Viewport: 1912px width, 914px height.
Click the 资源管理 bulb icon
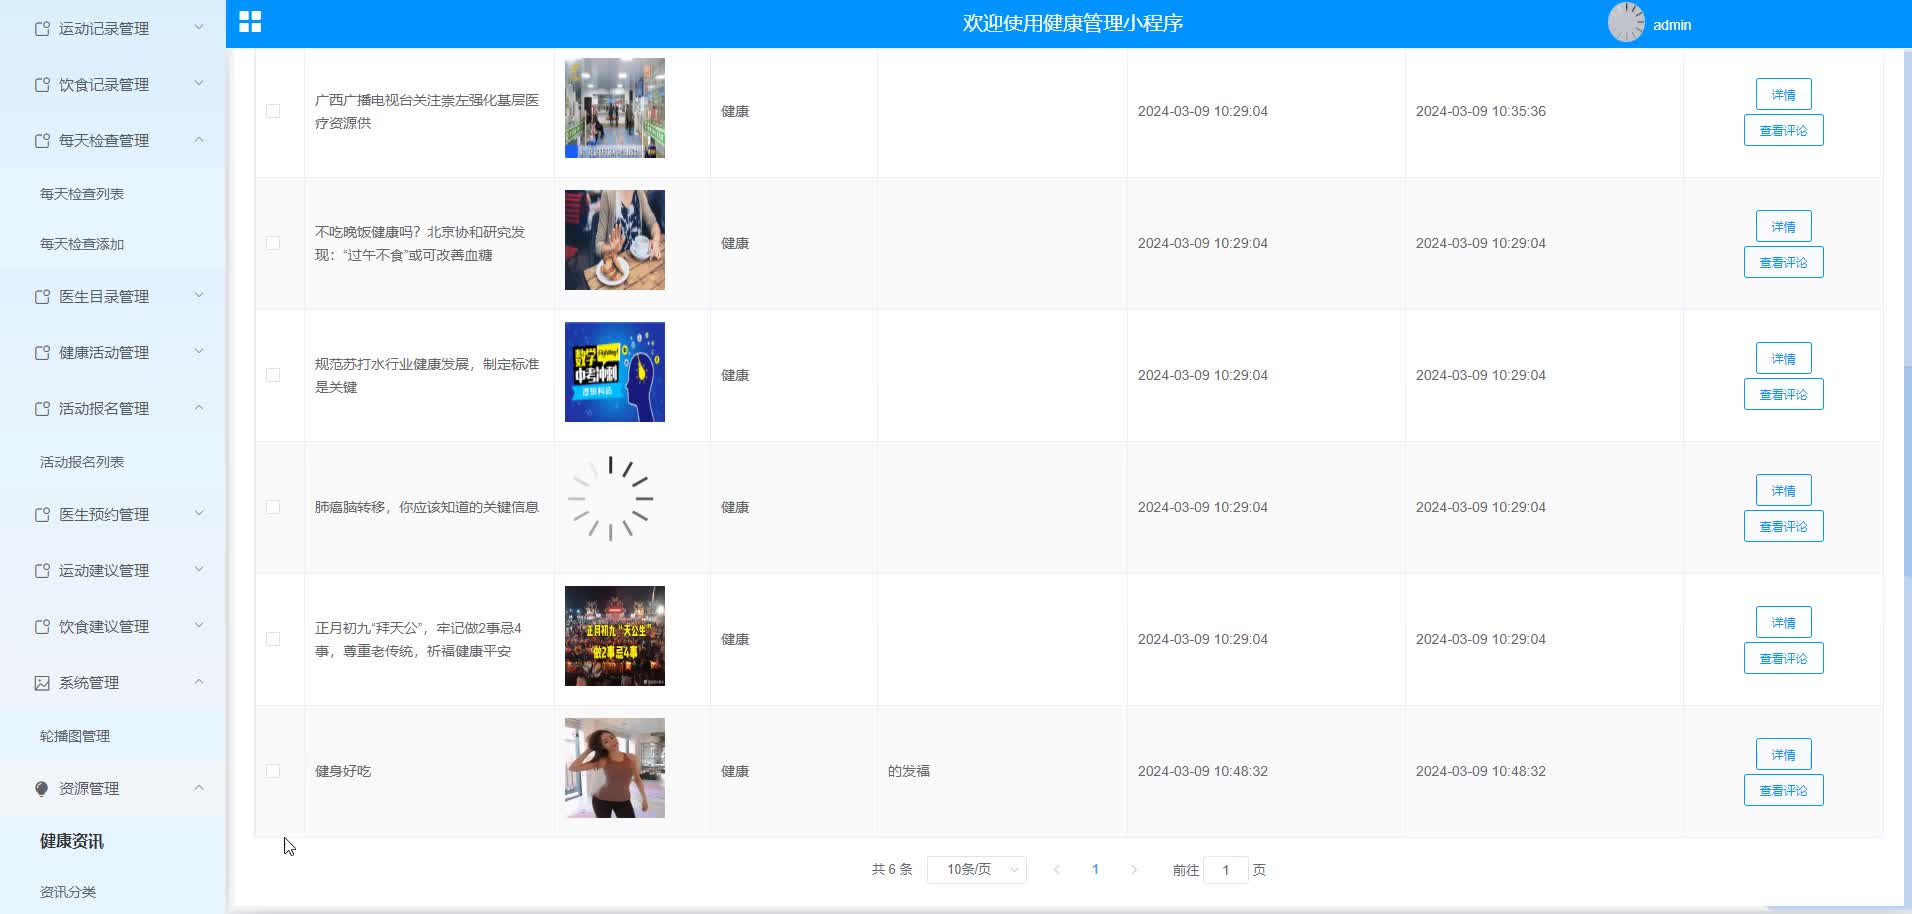[x=42, y=789]
